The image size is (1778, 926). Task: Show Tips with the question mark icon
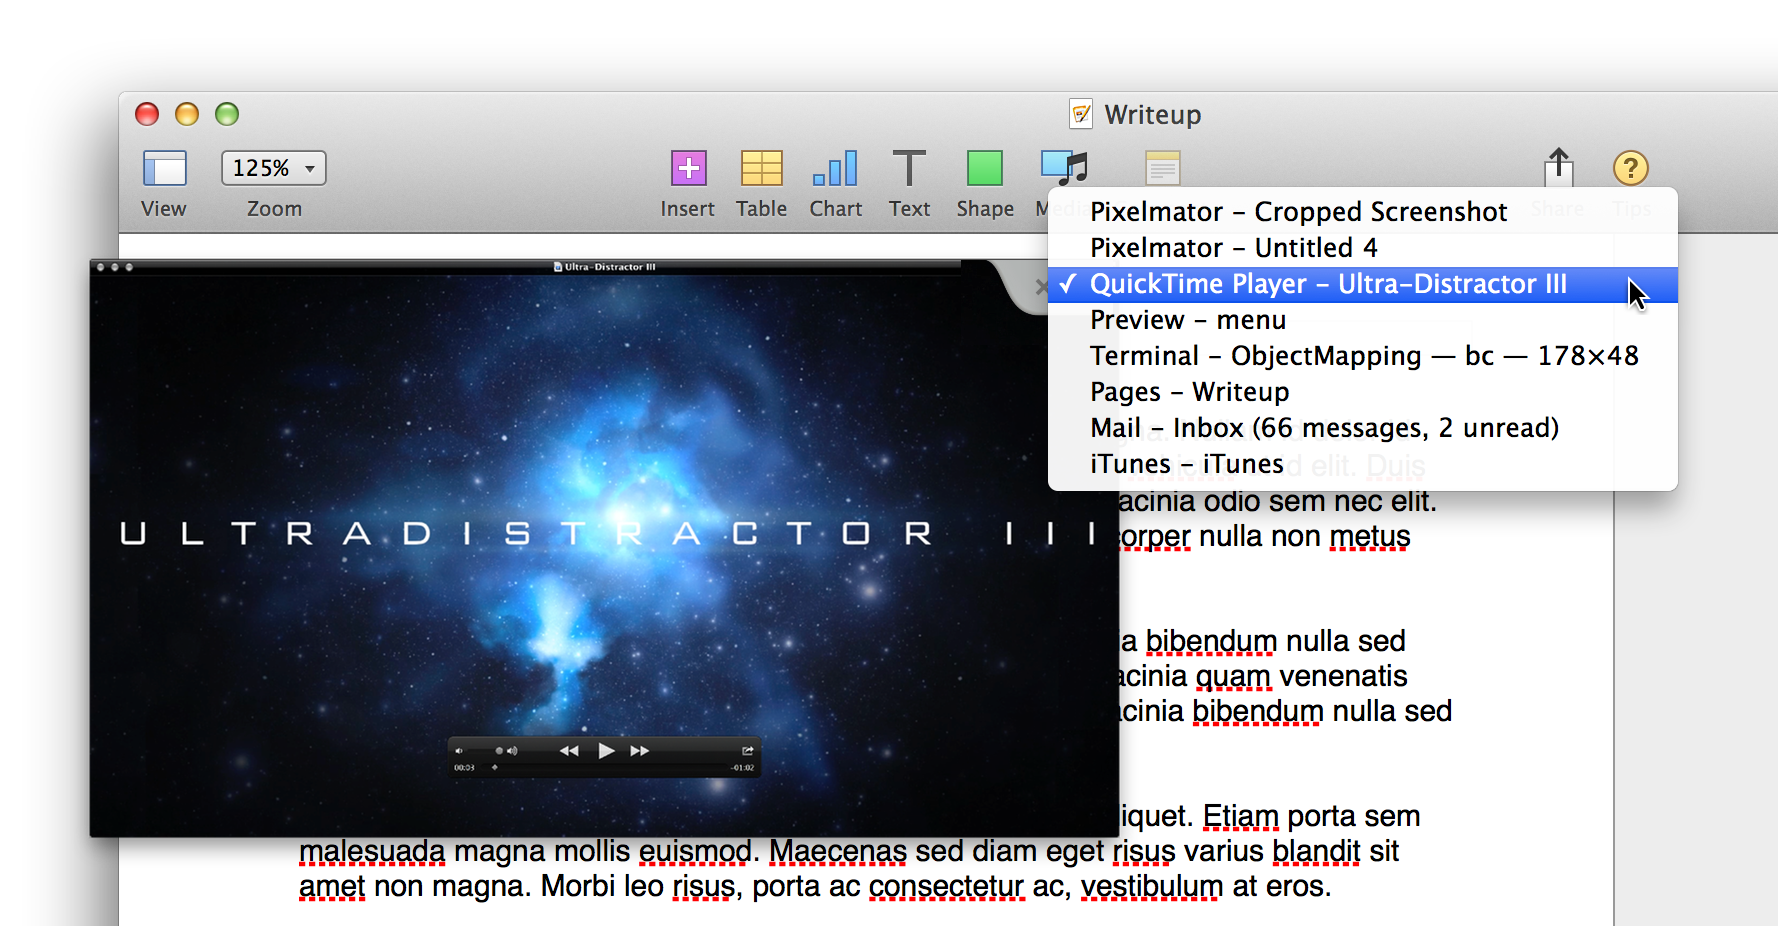tap(1631, 168)
